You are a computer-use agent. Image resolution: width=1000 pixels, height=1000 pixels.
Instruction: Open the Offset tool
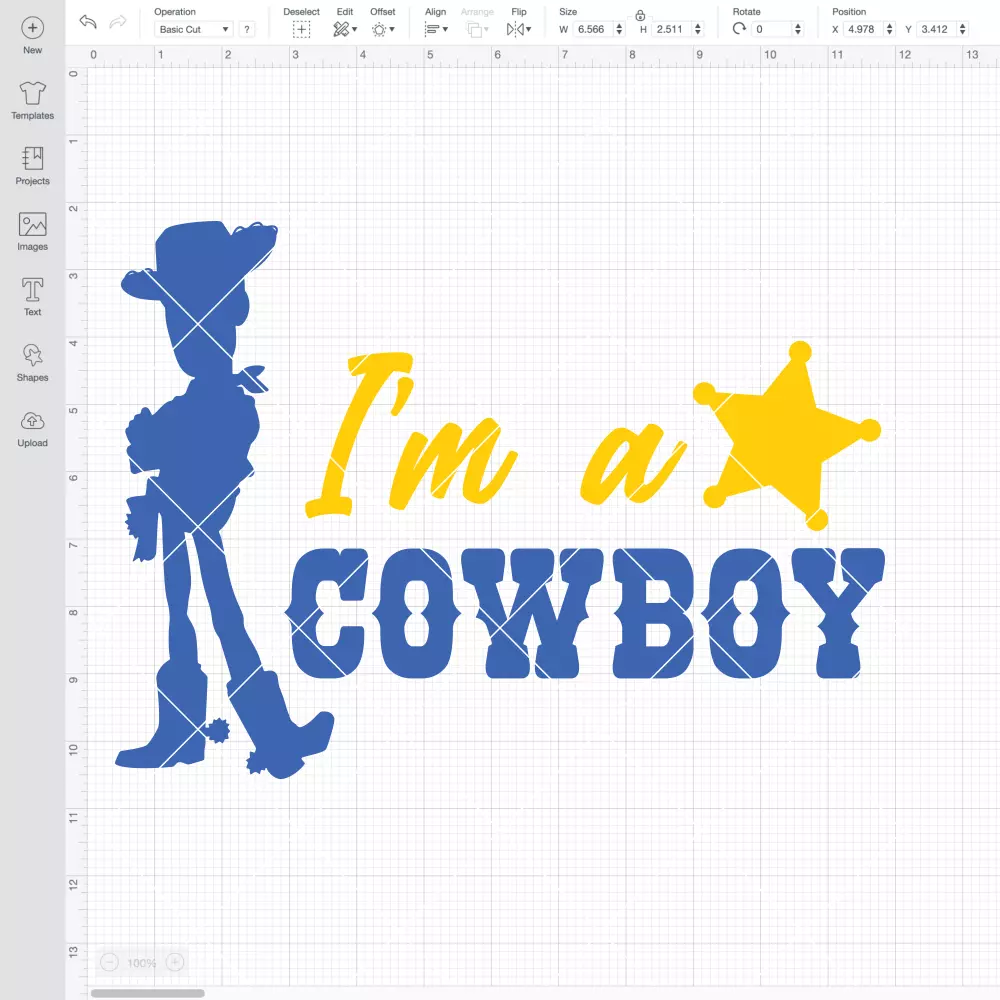383,29
